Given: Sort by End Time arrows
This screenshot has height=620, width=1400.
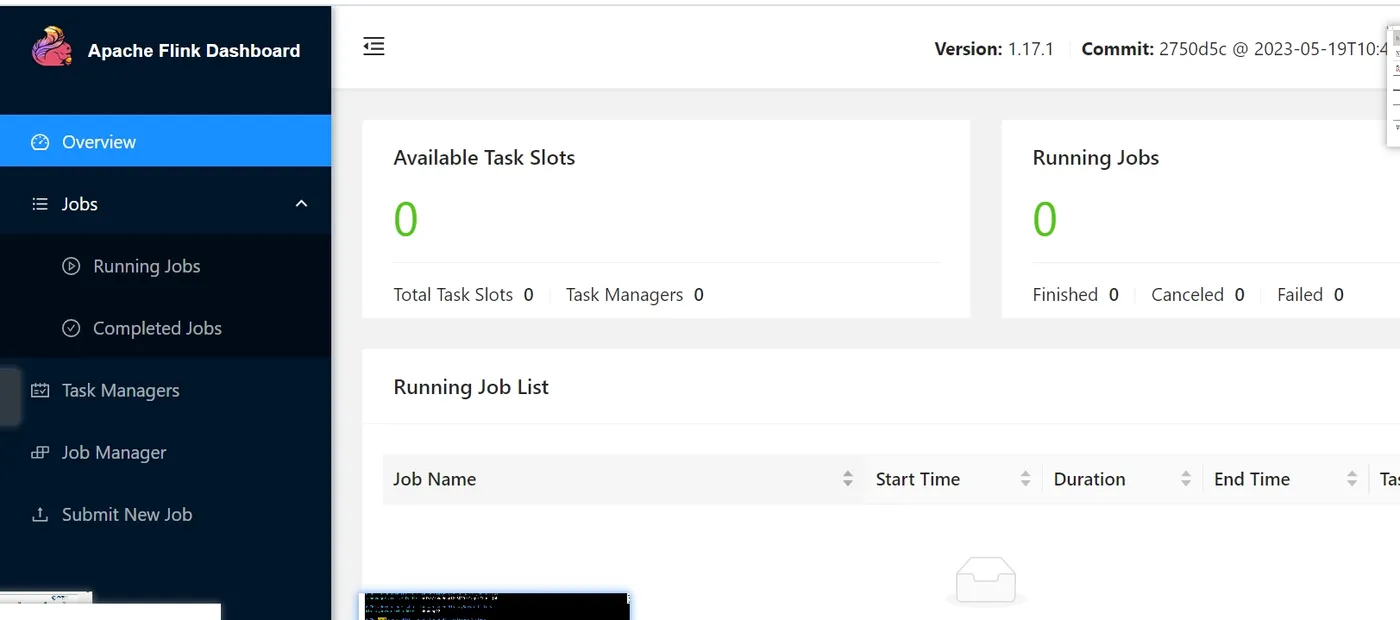Looking at the screenshot, I should 1352,479.
